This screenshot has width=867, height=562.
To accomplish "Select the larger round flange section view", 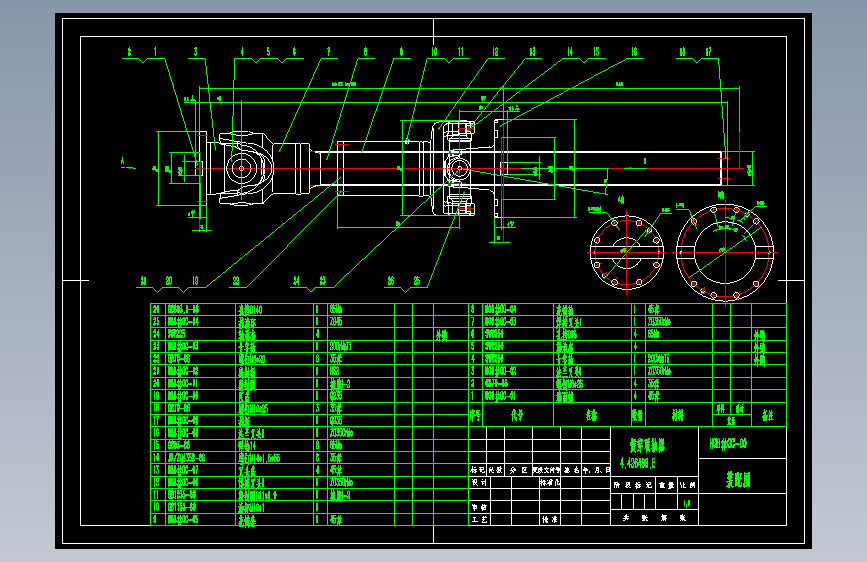I will click(725, 252).
